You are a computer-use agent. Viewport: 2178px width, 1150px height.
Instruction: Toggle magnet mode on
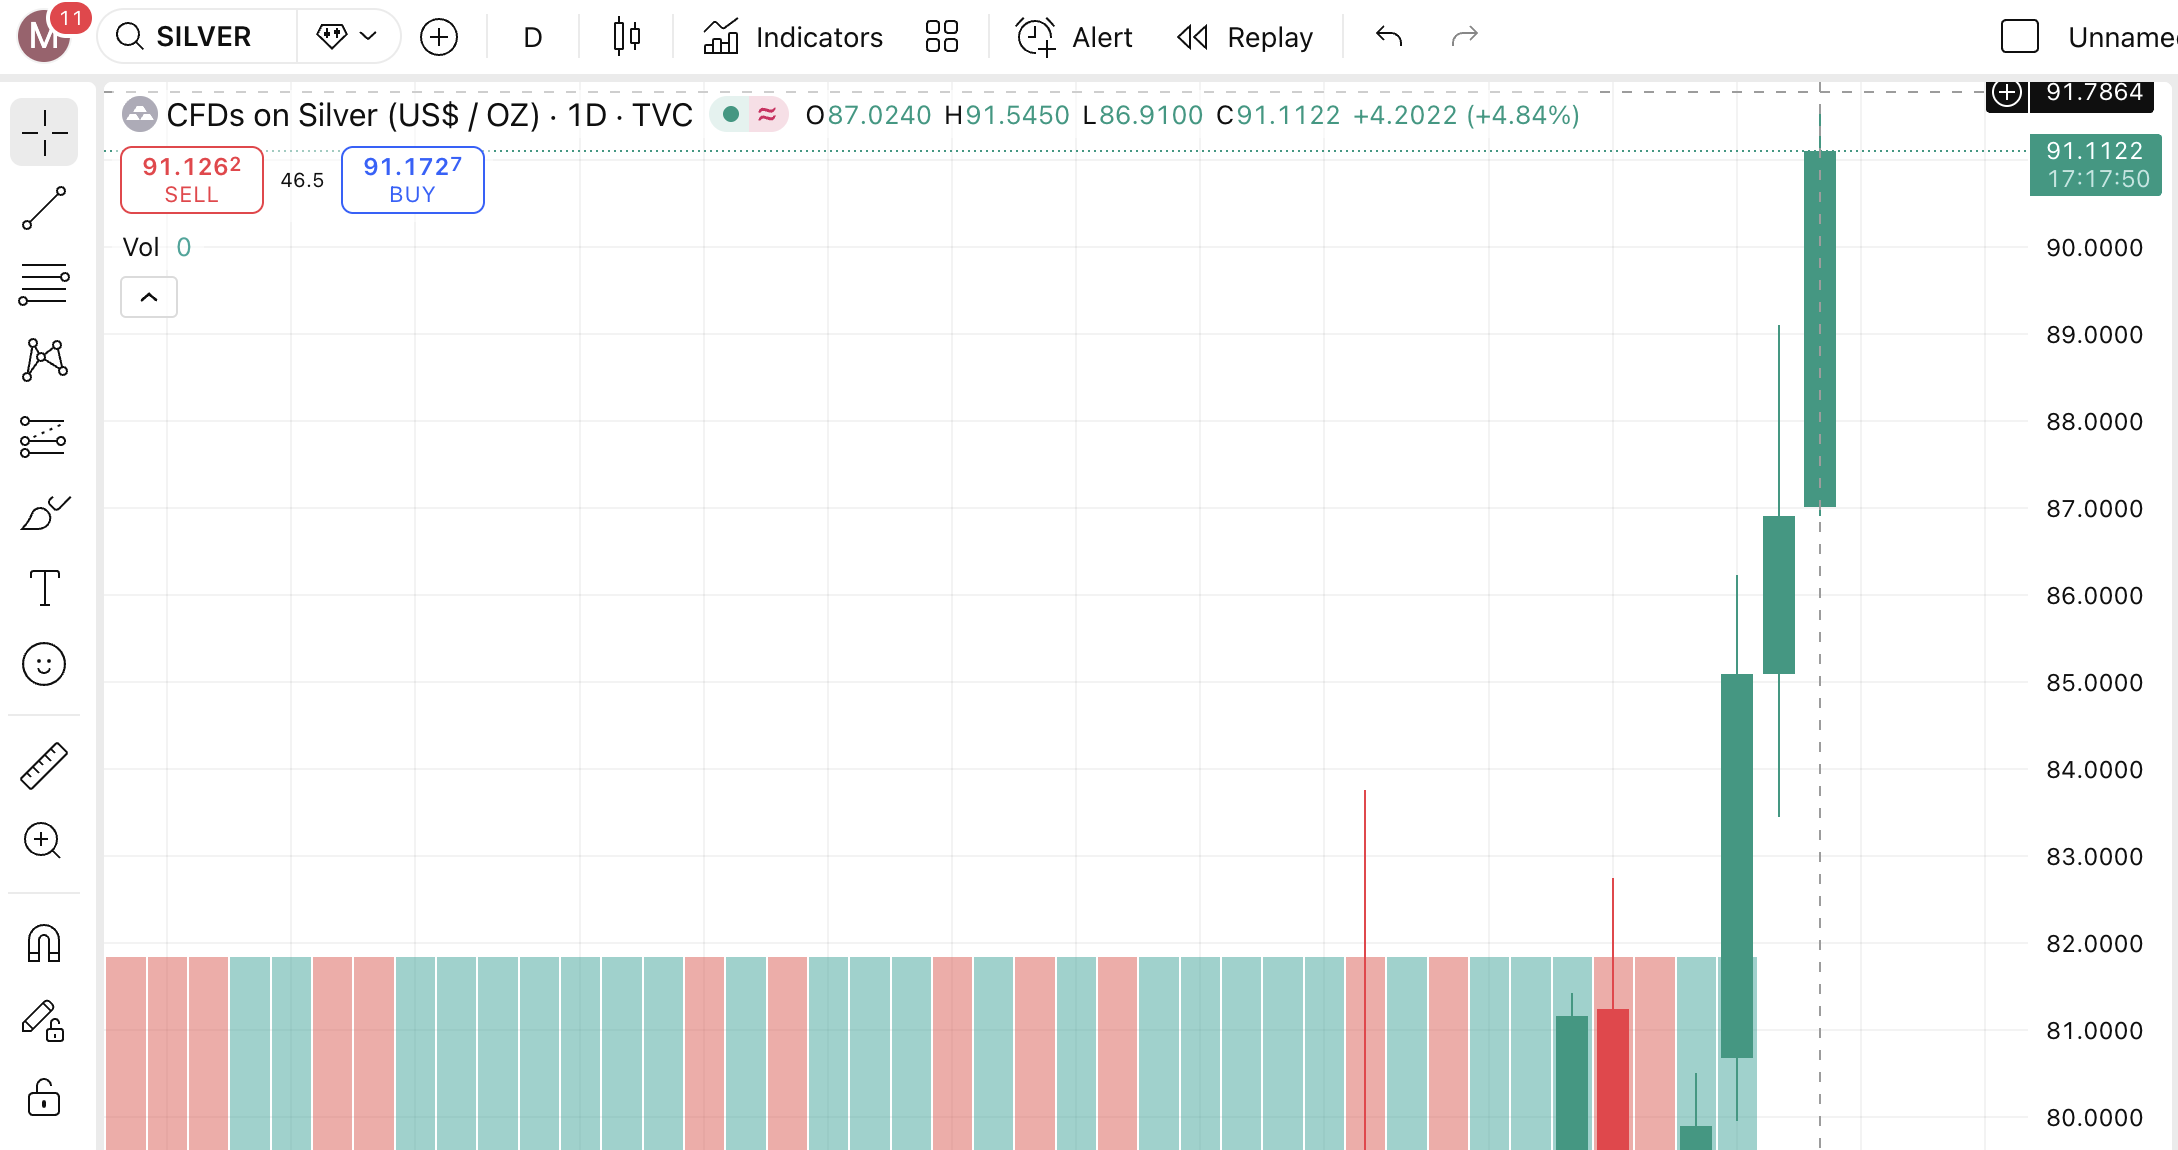coord(44,943)
